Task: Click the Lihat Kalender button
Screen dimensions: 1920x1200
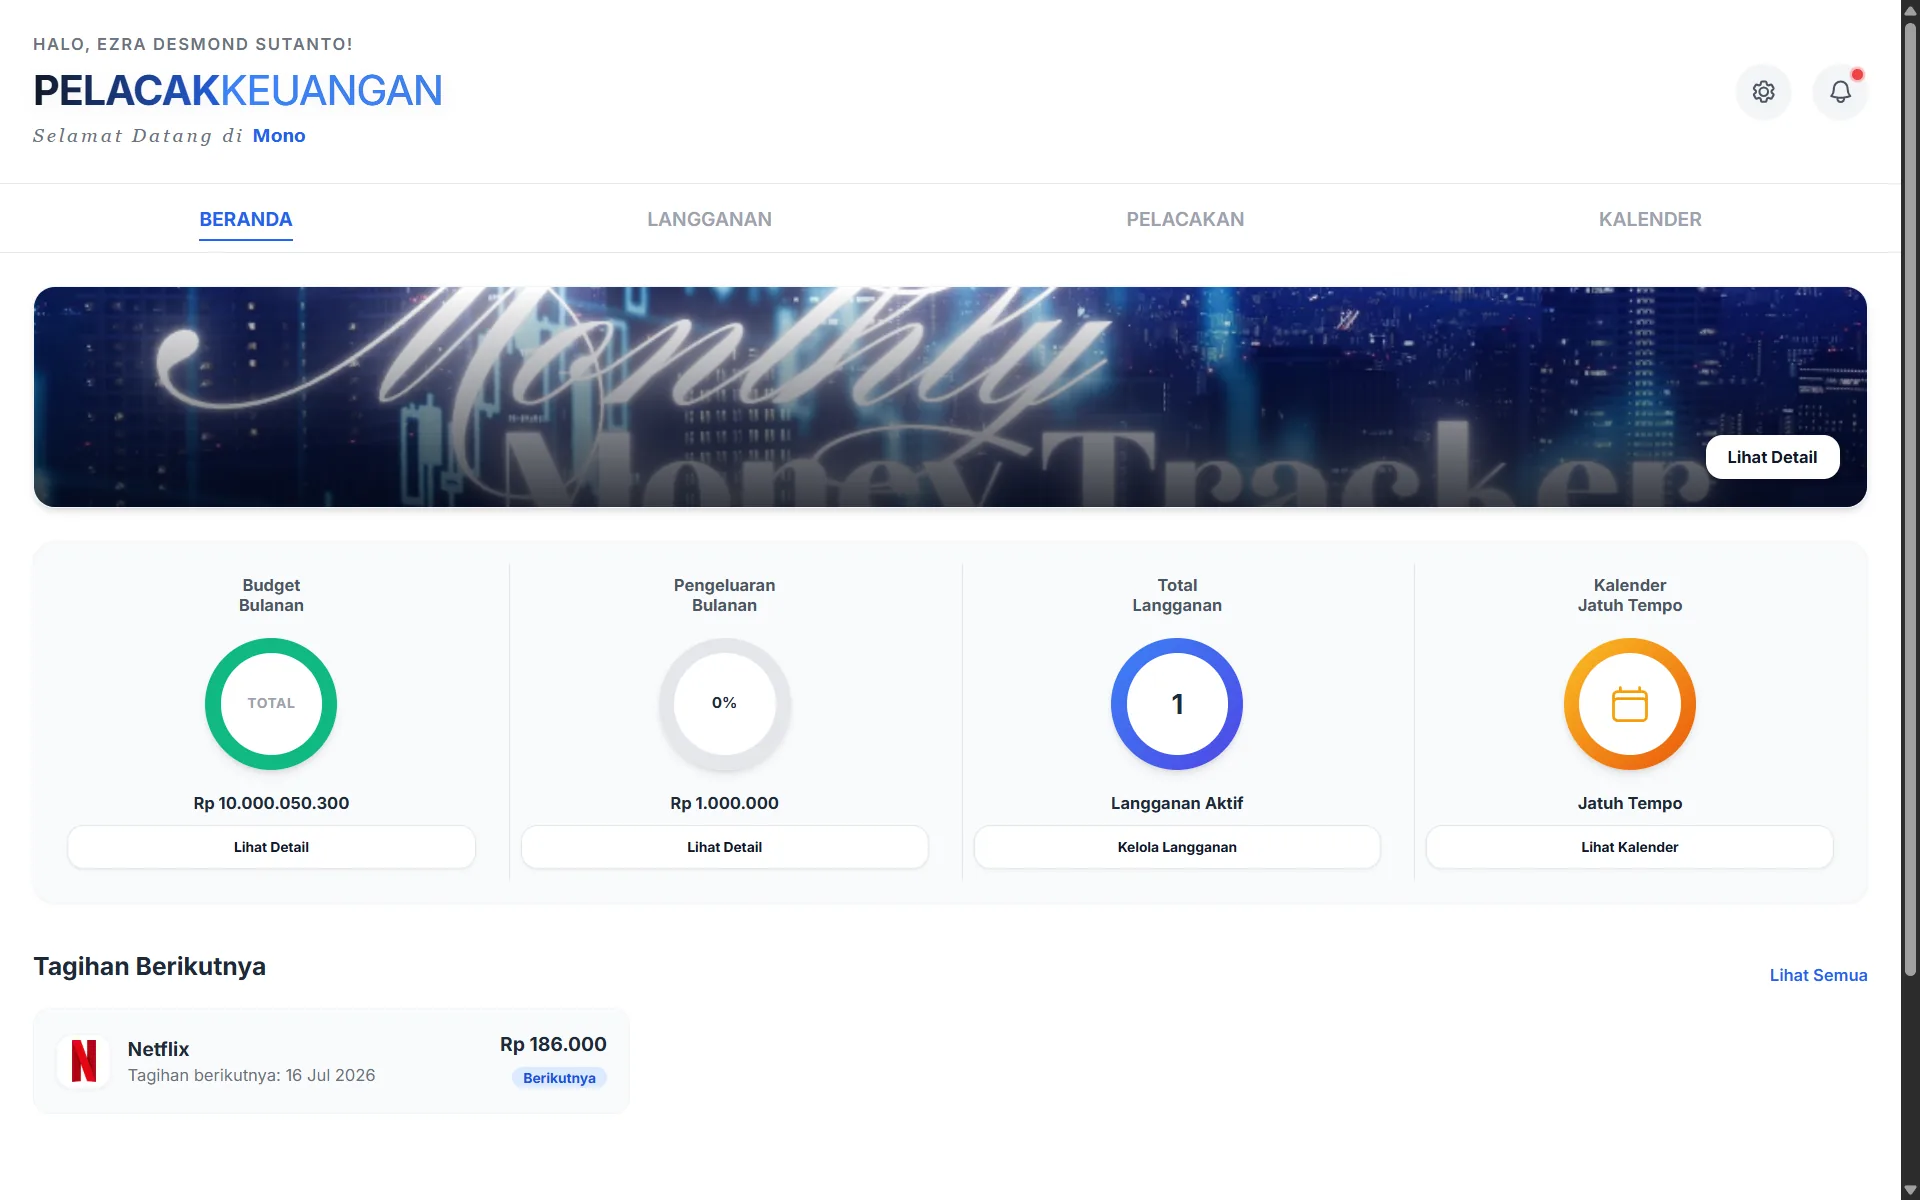Action: click(x=1629, y=847)
